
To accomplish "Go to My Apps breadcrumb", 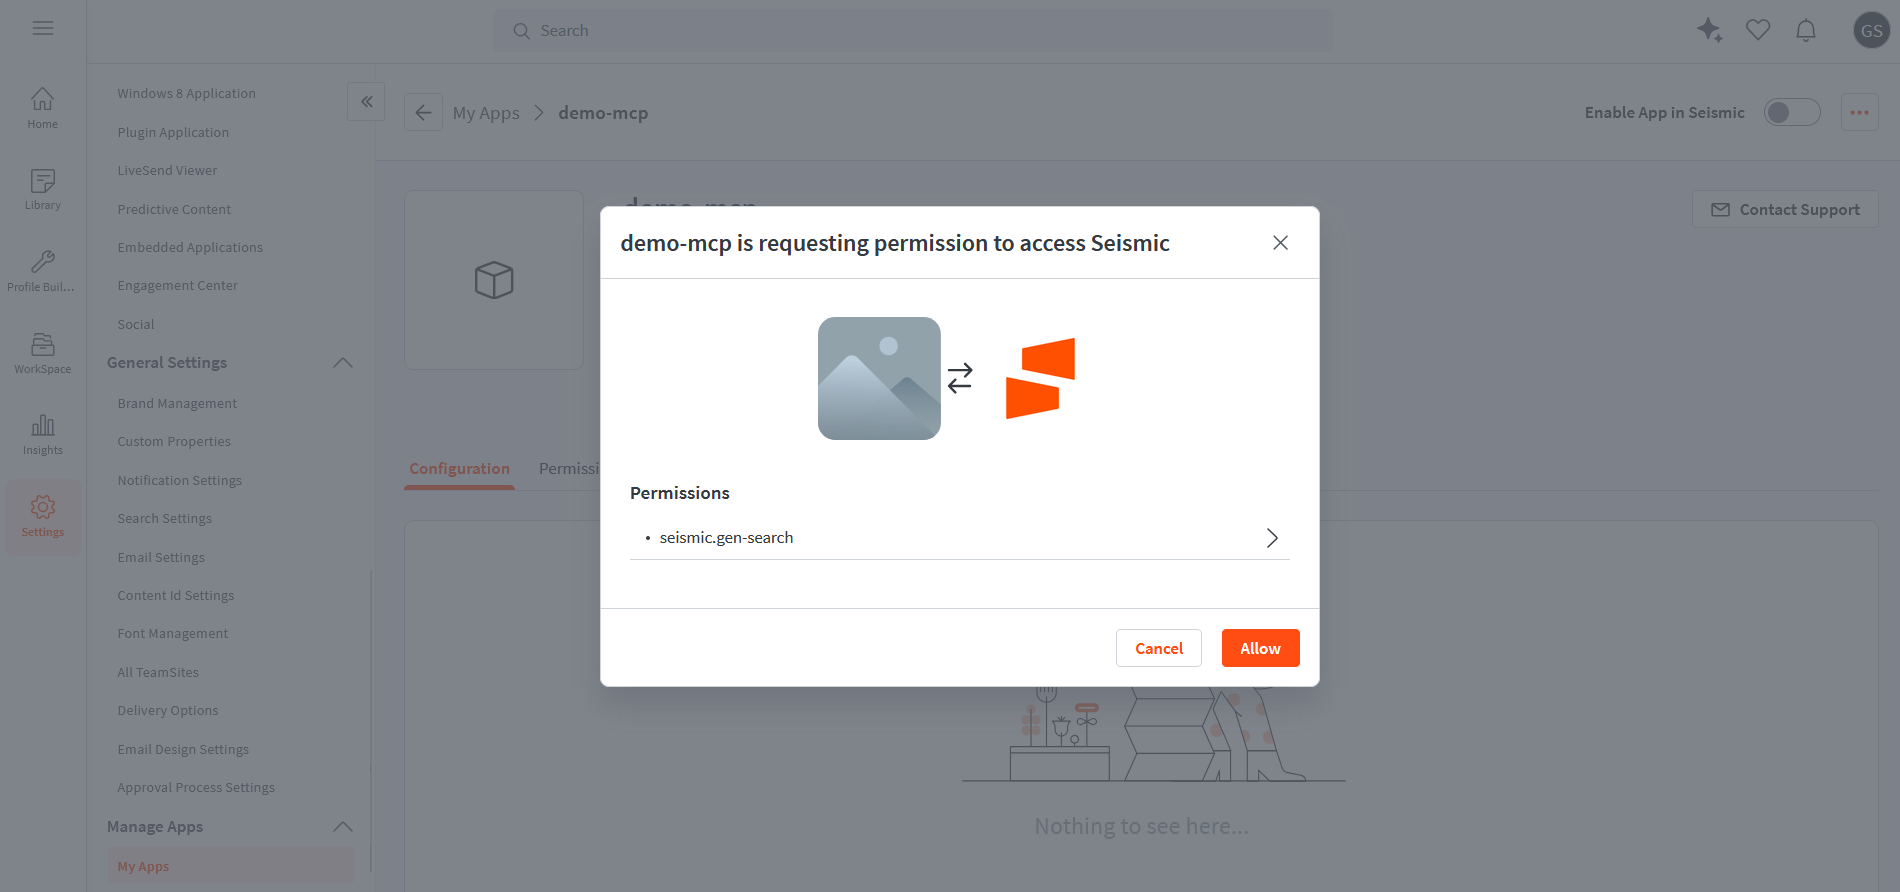I will coord(486,113).
